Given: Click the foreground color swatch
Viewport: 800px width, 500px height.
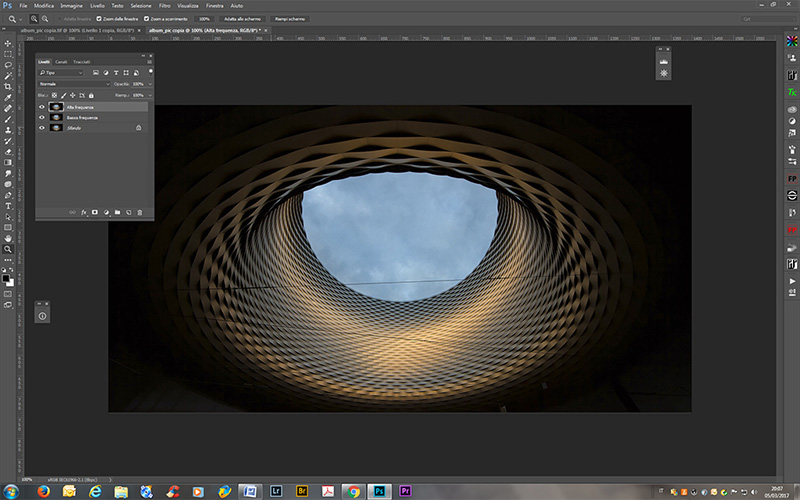Looking at the screenshot, I should click(6, 277).
